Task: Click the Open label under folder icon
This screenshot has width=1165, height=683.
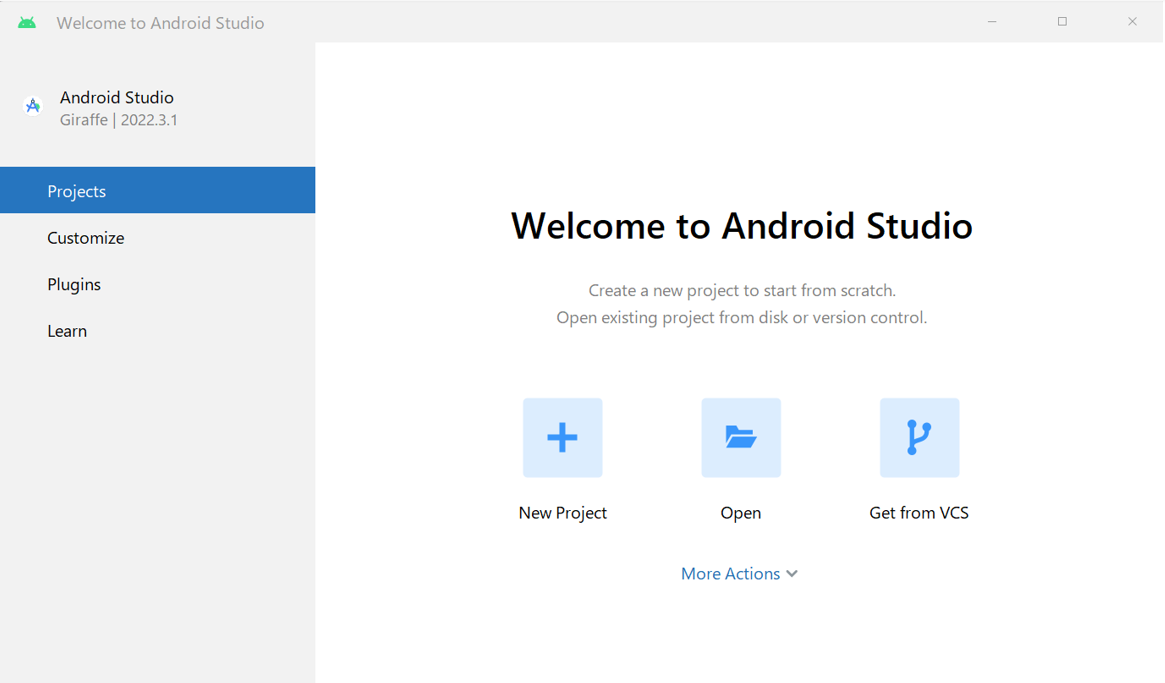Action: tap(741, 513)
